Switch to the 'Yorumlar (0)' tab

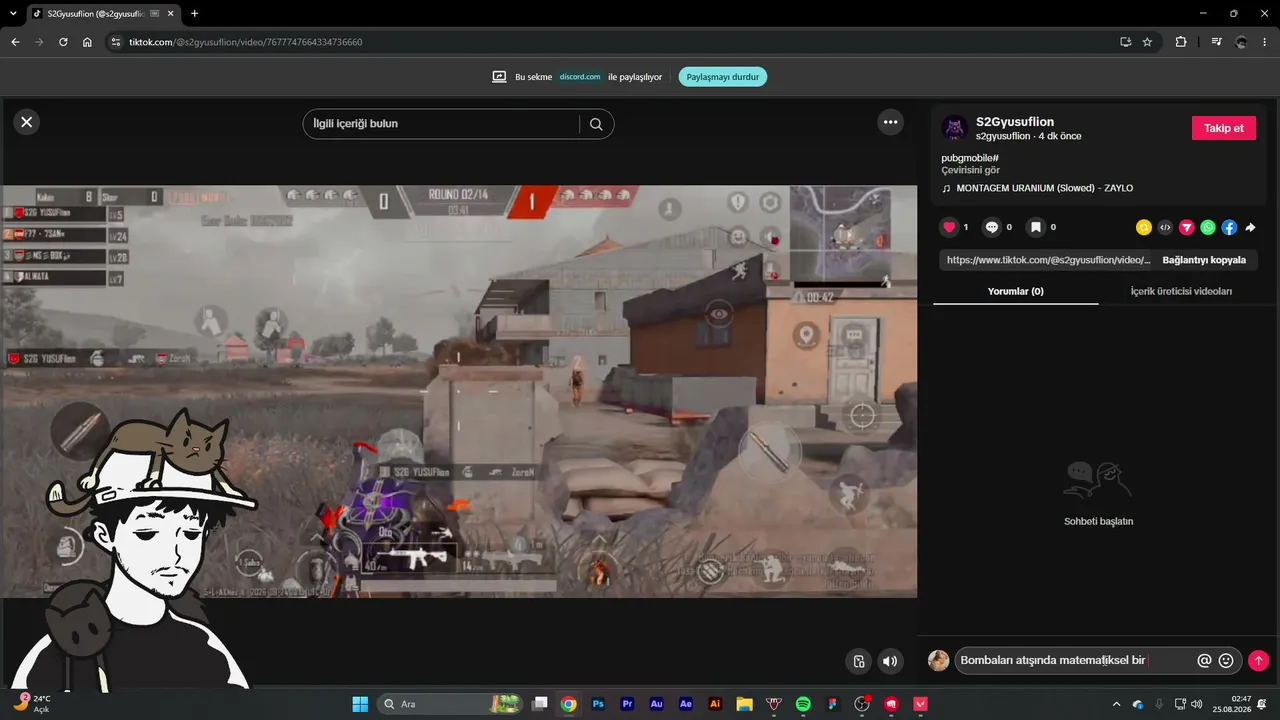(x=1015, y=291)
